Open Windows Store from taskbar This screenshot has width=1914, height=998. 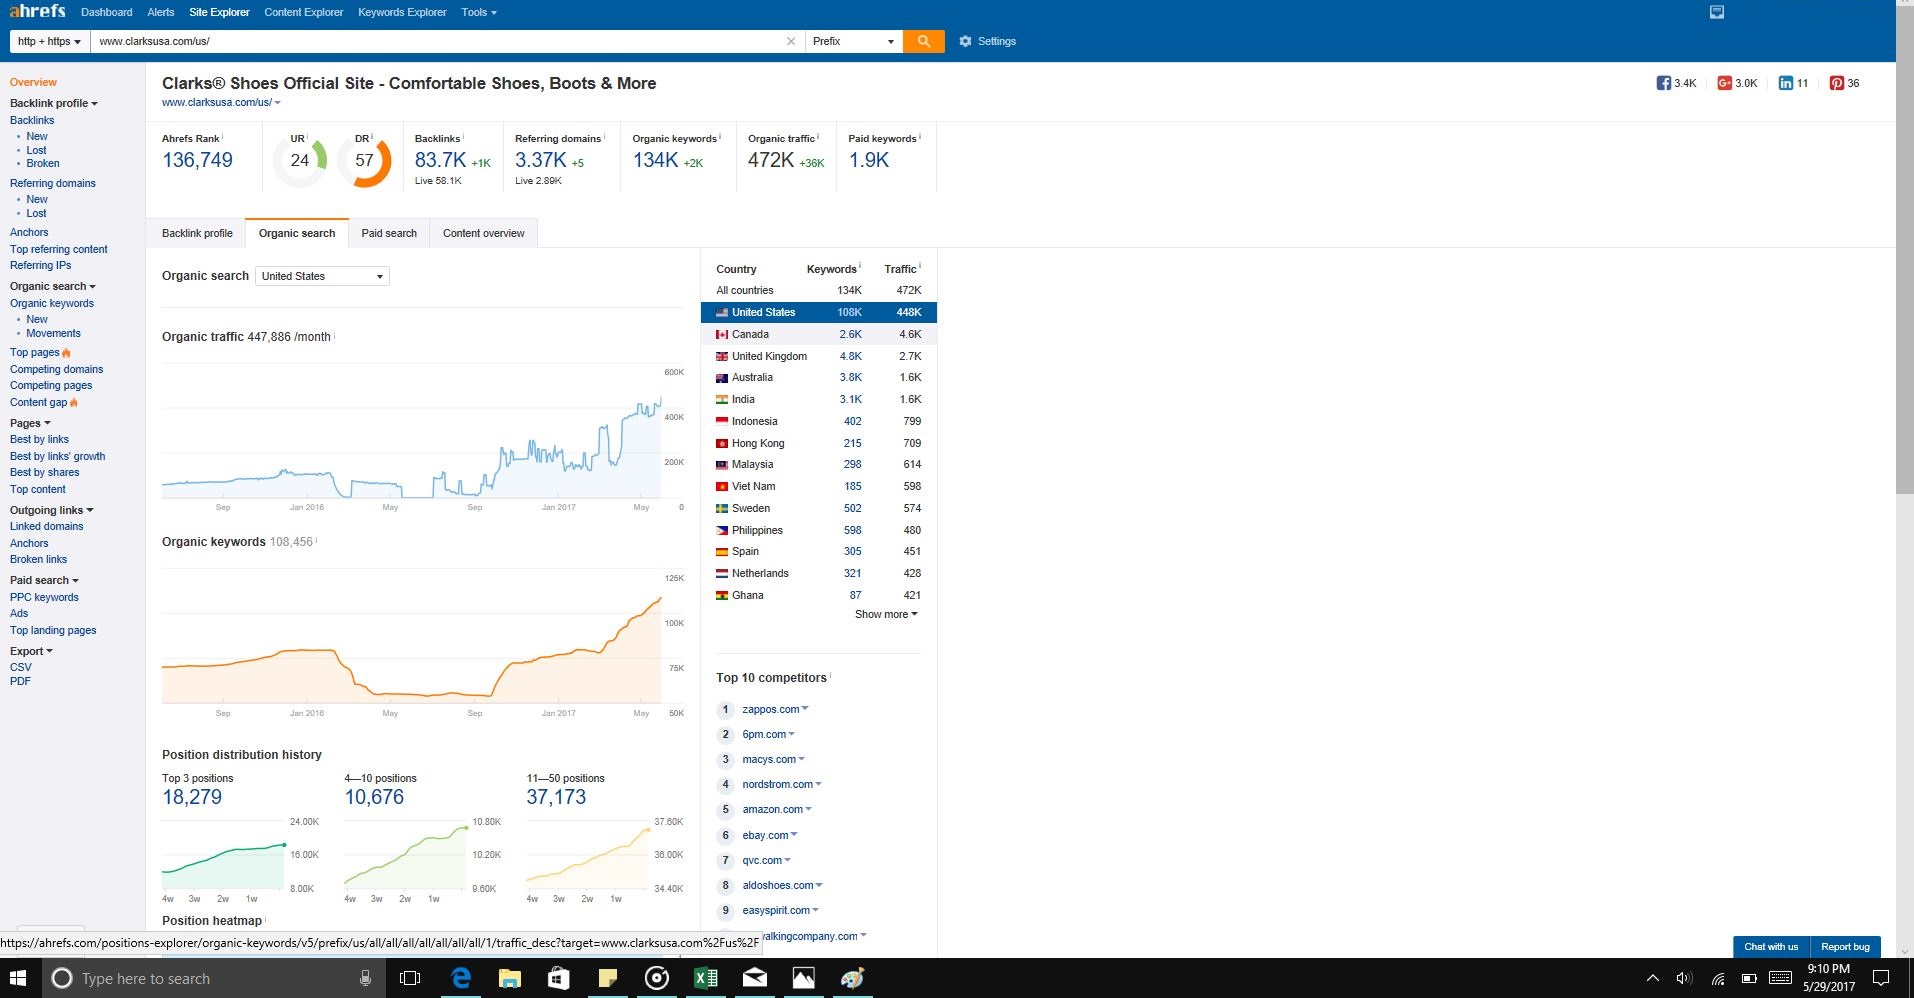click(559, 978)
